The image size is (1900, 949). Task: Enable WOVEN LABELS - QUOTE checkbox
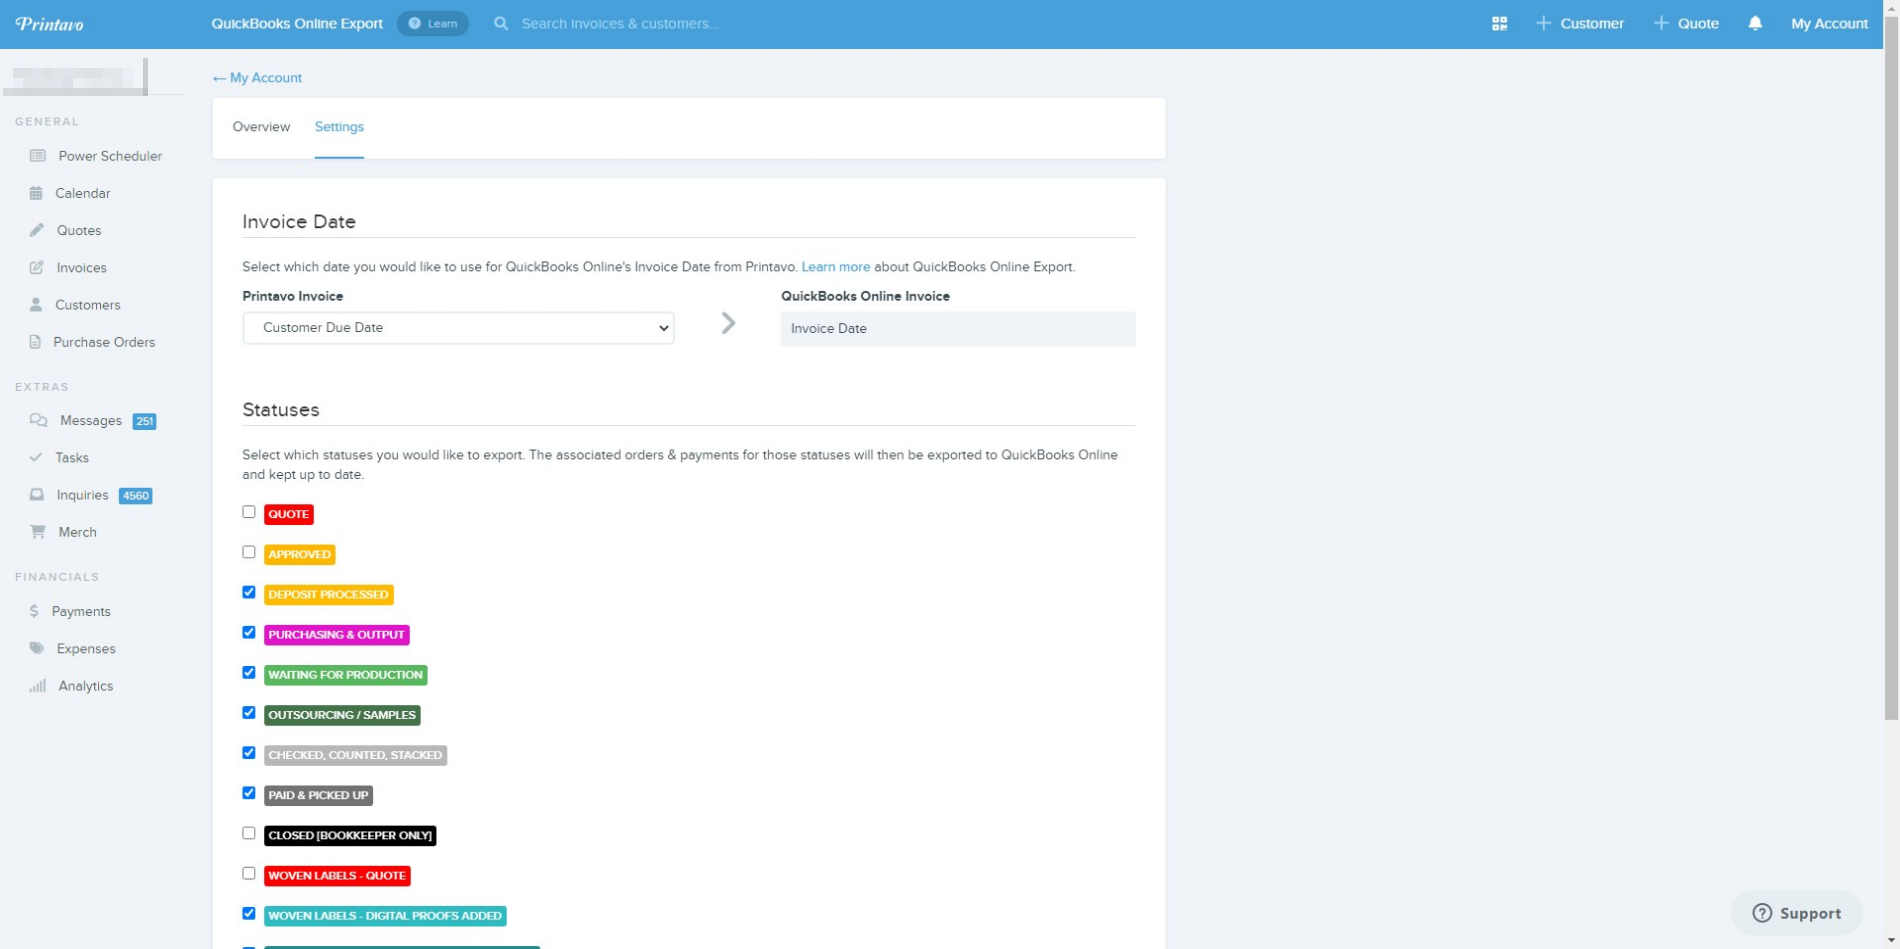(249, 873)
